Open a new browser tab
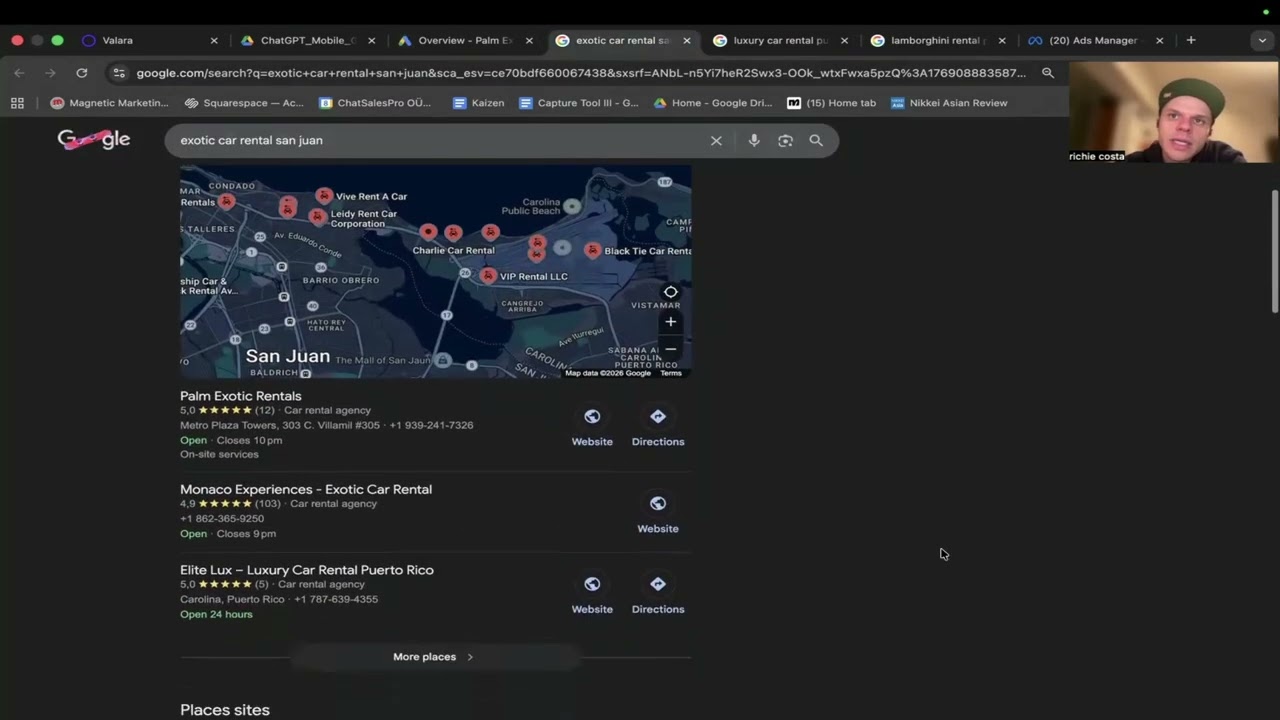1280x720 pixels. [1191, 41]
